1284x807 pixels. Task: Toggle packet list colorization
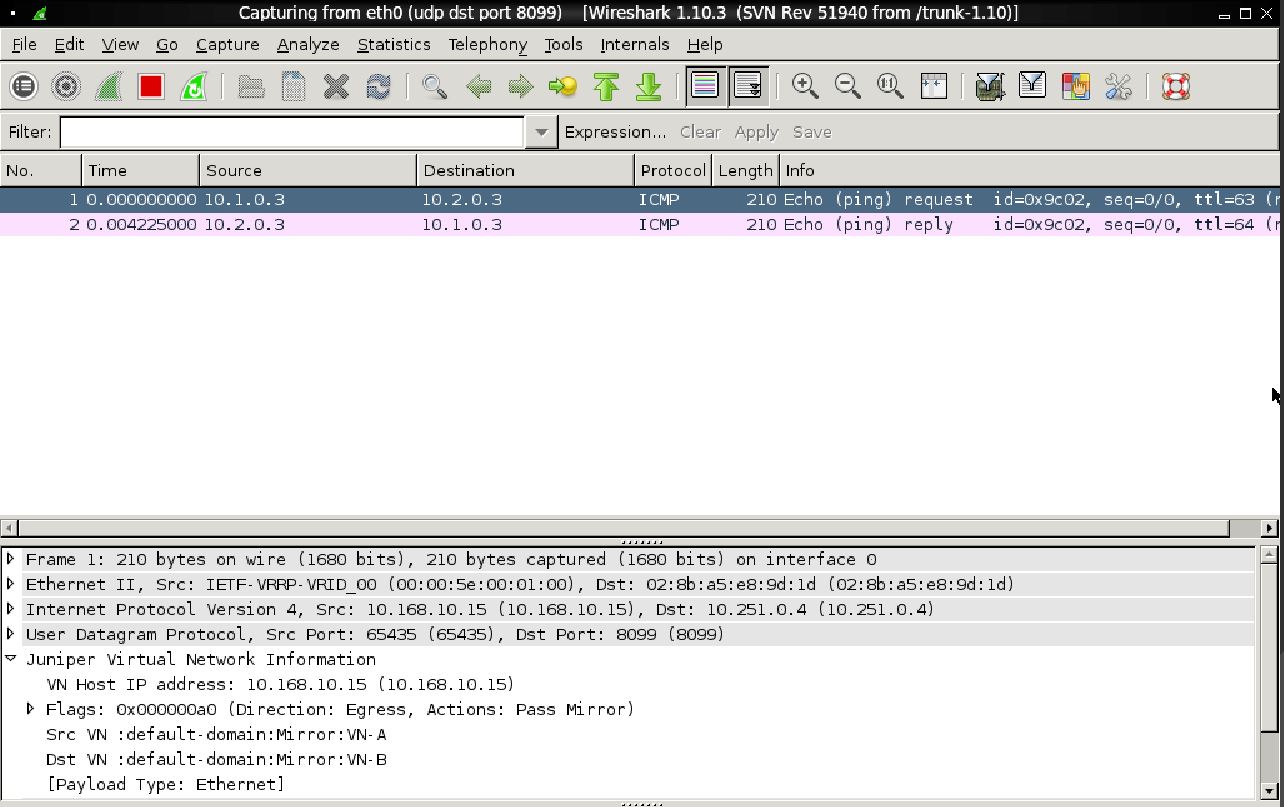tap(706, 86)
